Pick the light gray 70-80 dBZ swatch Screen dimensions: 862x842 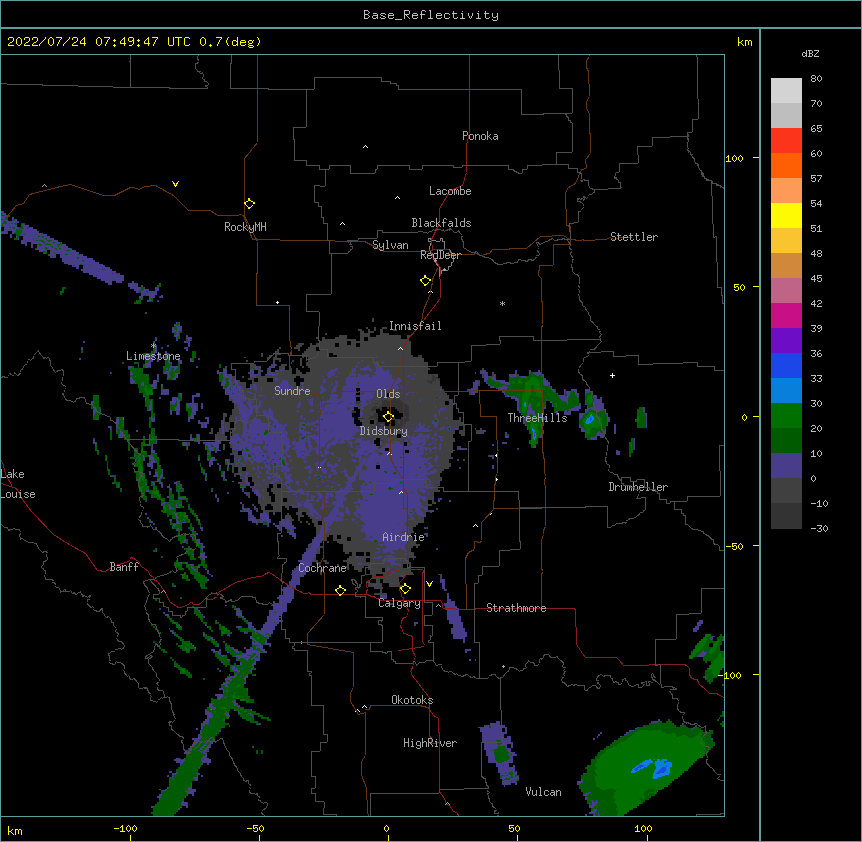point(786,91)
